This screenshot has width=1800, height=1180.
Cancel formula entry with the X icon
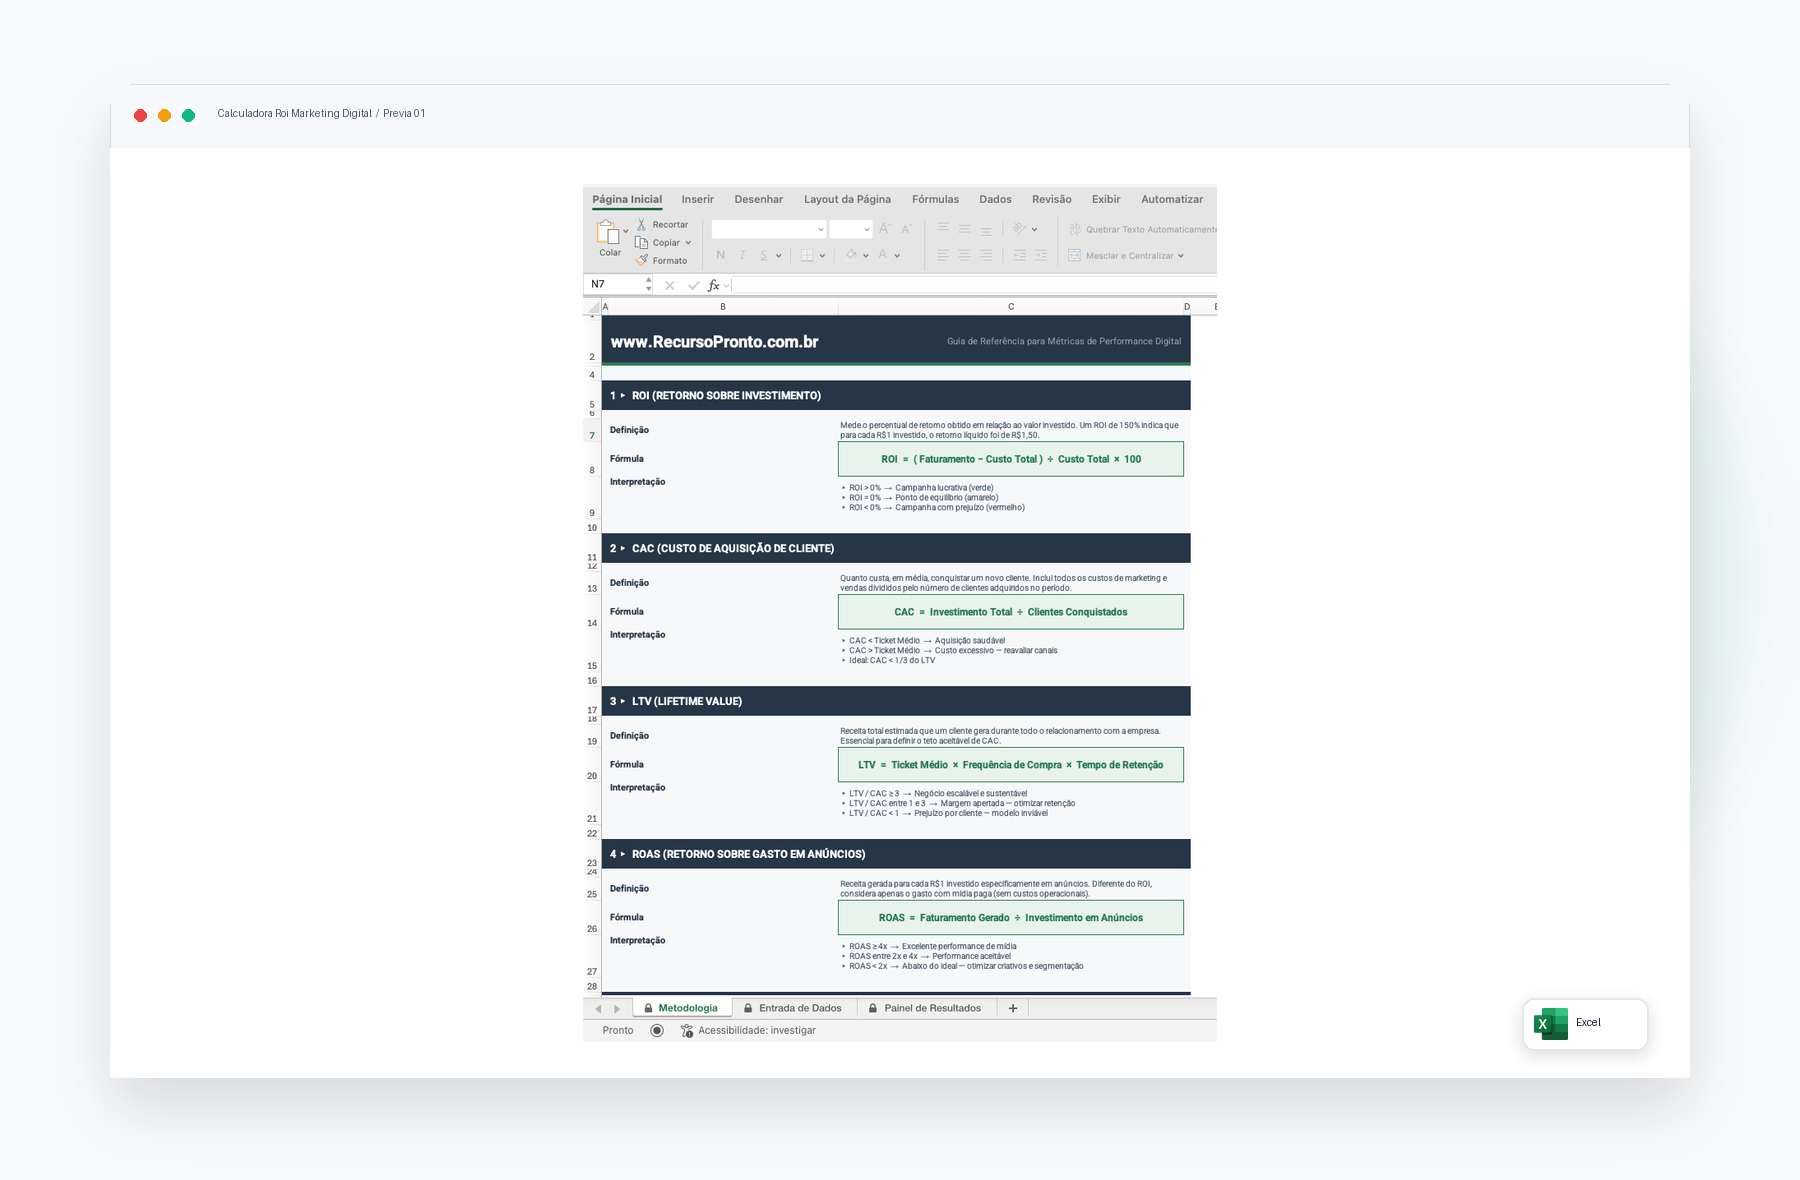tap(669, 285)
